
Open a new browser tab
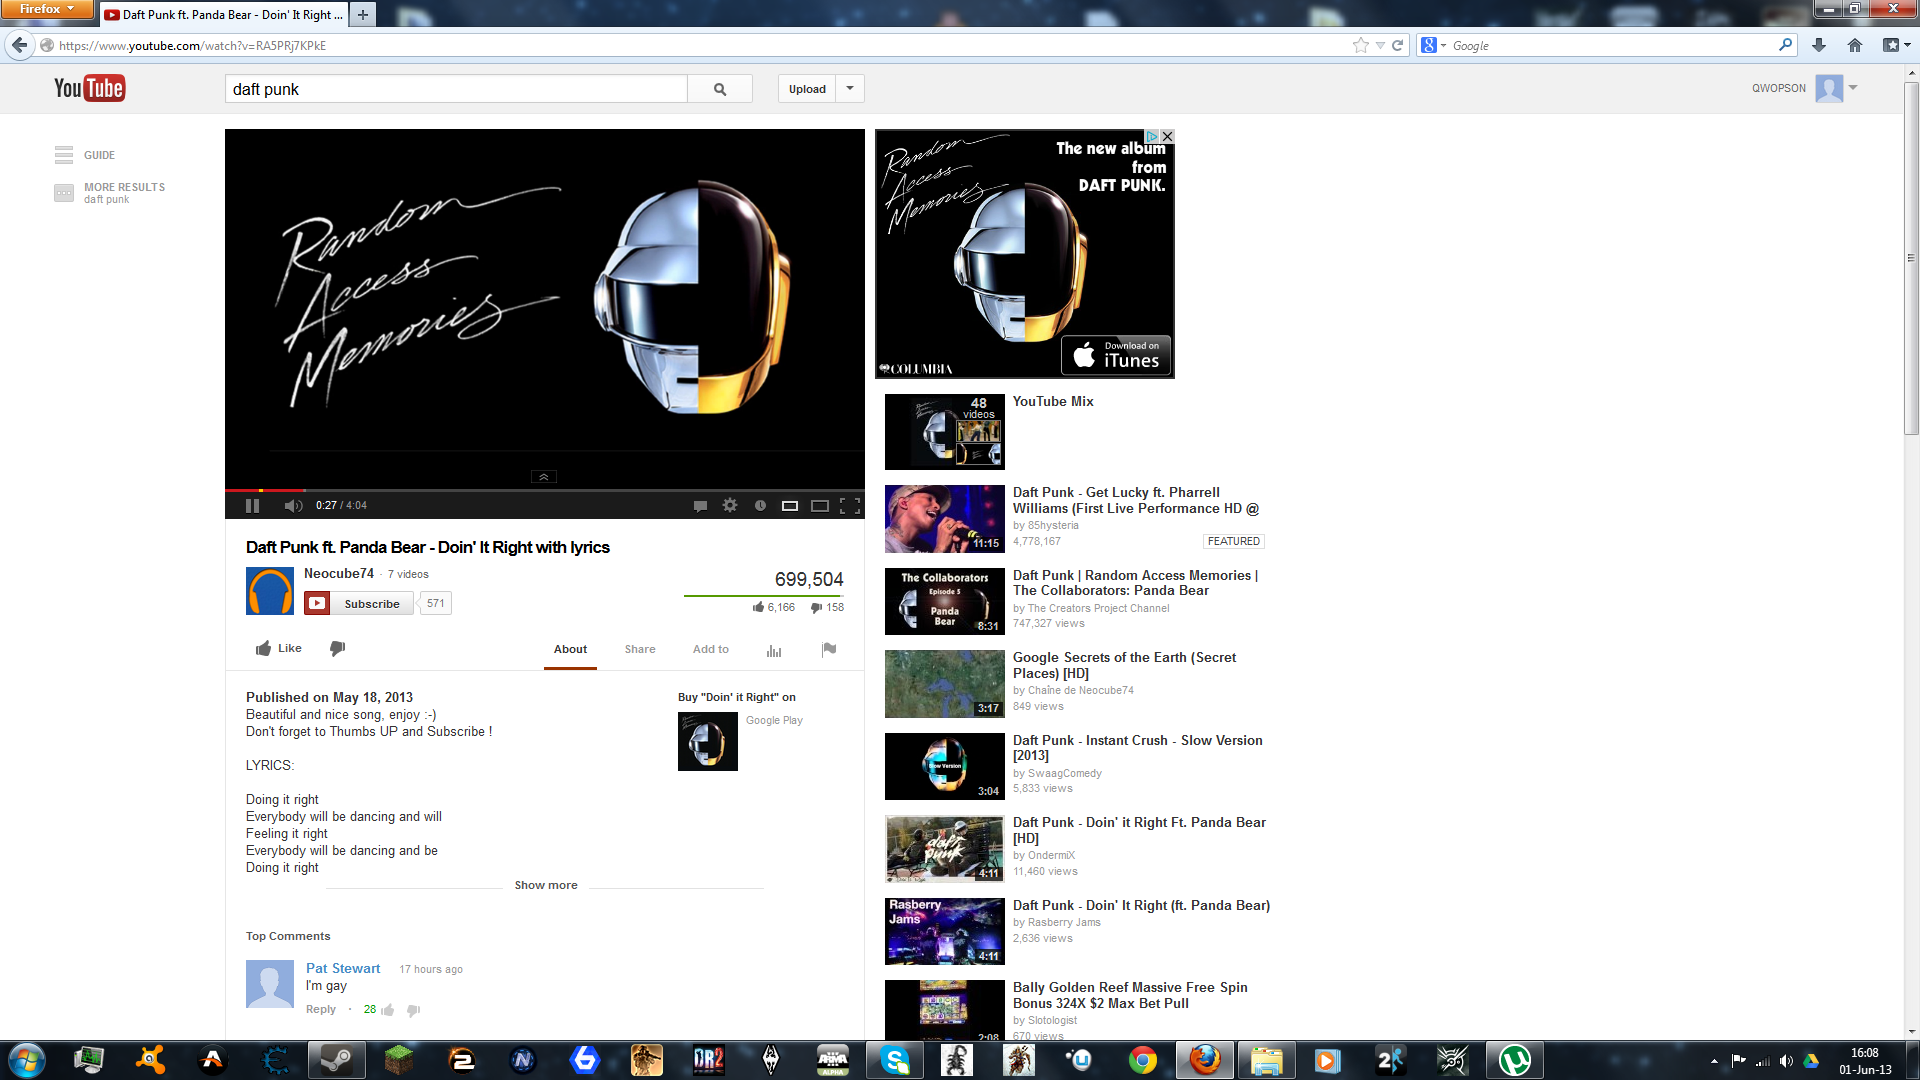pos(363,15)
